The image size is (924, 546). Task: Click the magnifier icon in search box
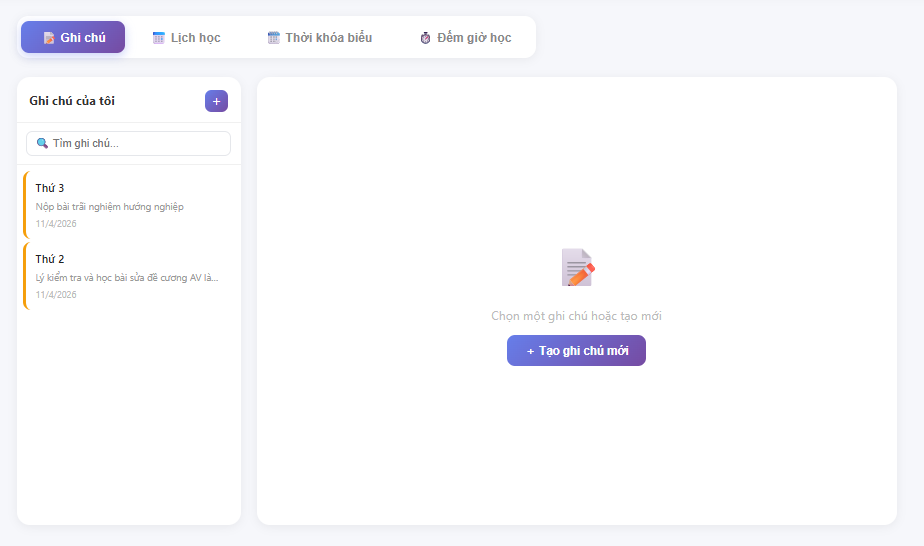coord(42,143)
